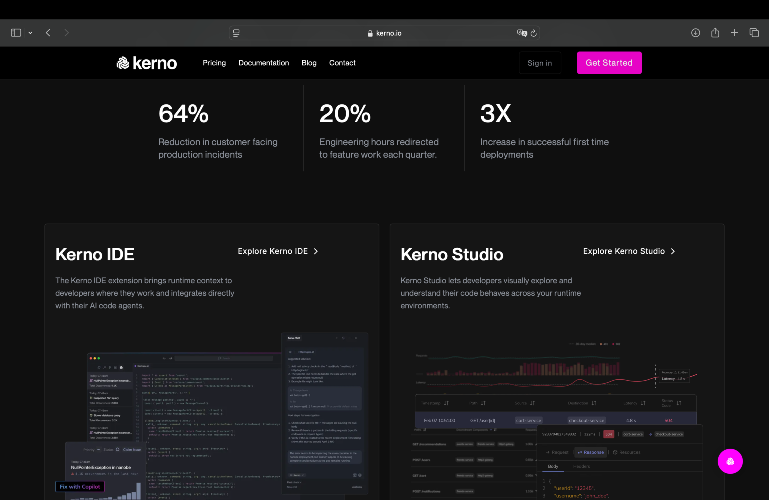The width and height of the screenshot is (769, 500).
Task: Go back with the browser back arrow
Action: pos(48,33)
